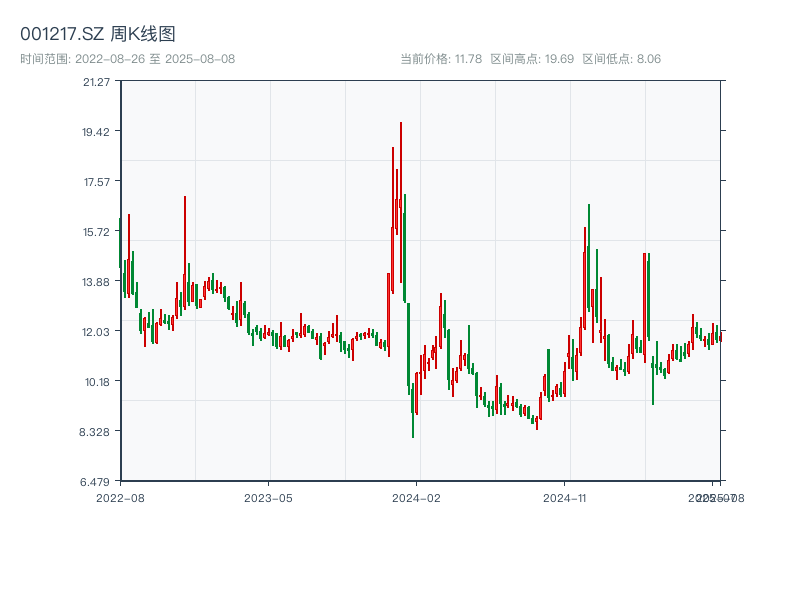This screenshot has width=800, height=600.
Task: Select the lowest candlestick near 8.06
Action: (415, 425)
